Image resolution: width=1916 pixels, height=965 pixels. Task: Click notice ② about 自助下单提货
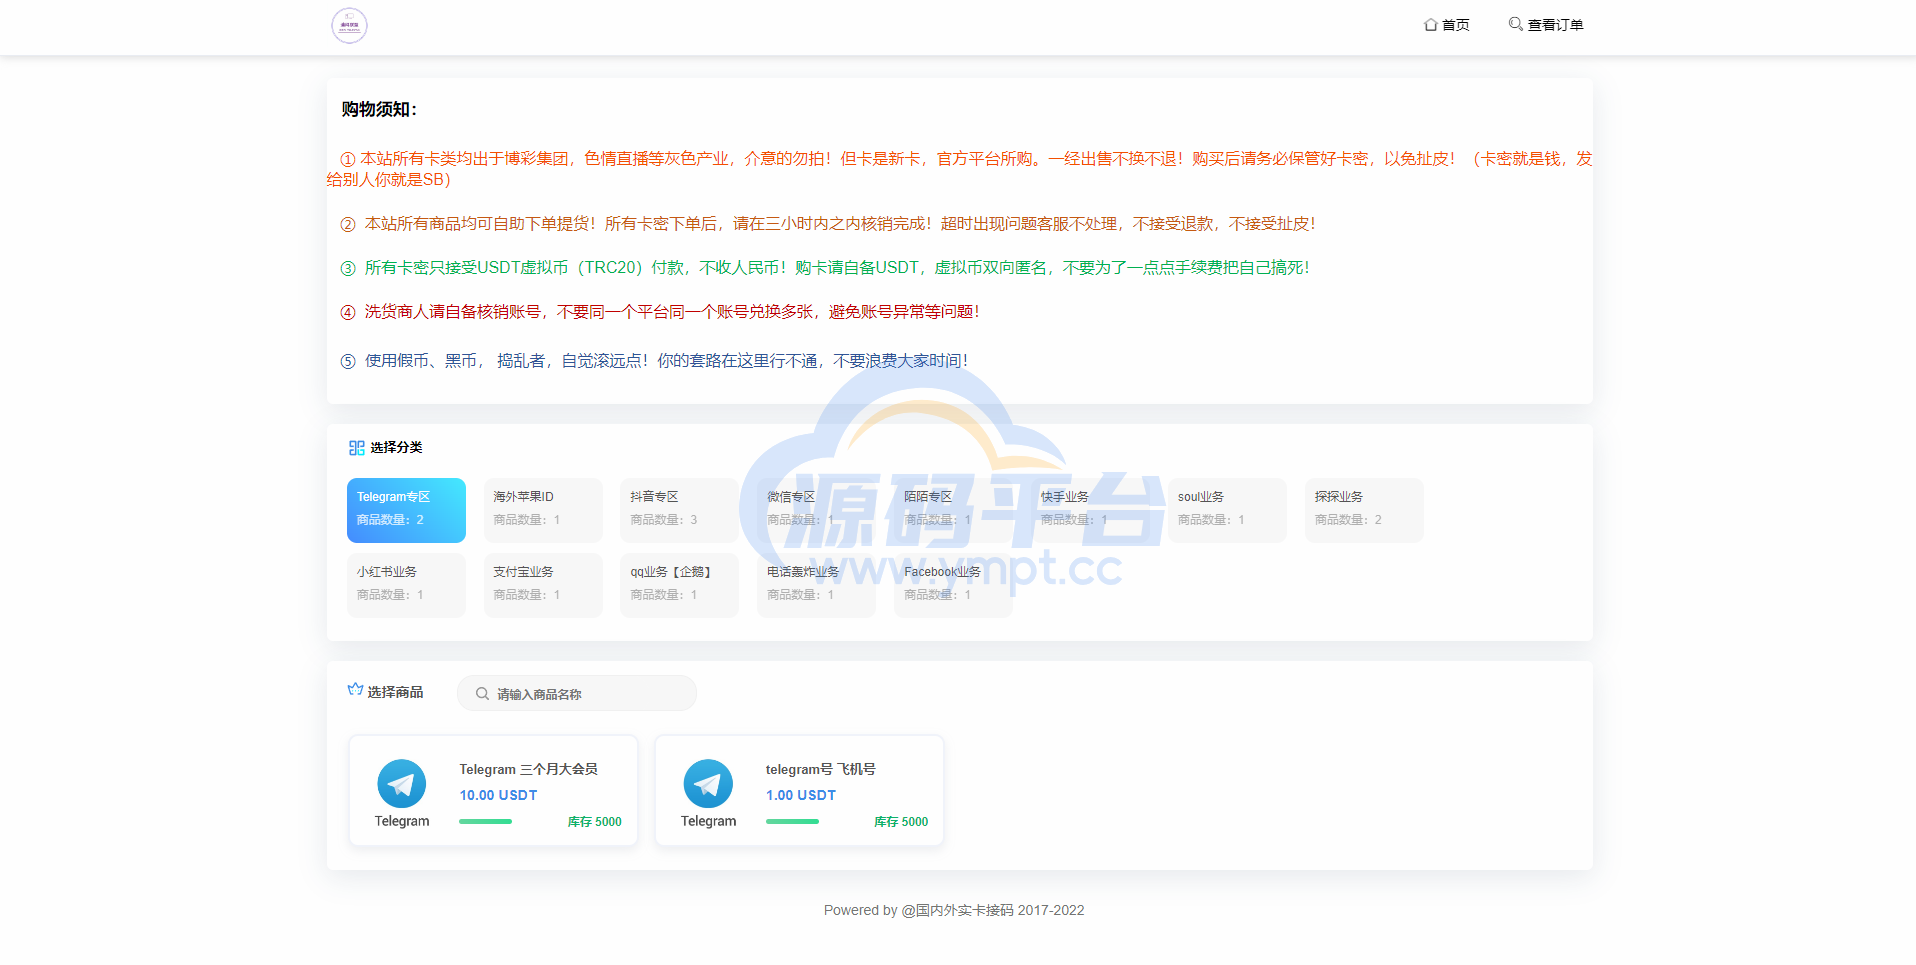click(x=828, y=224)
